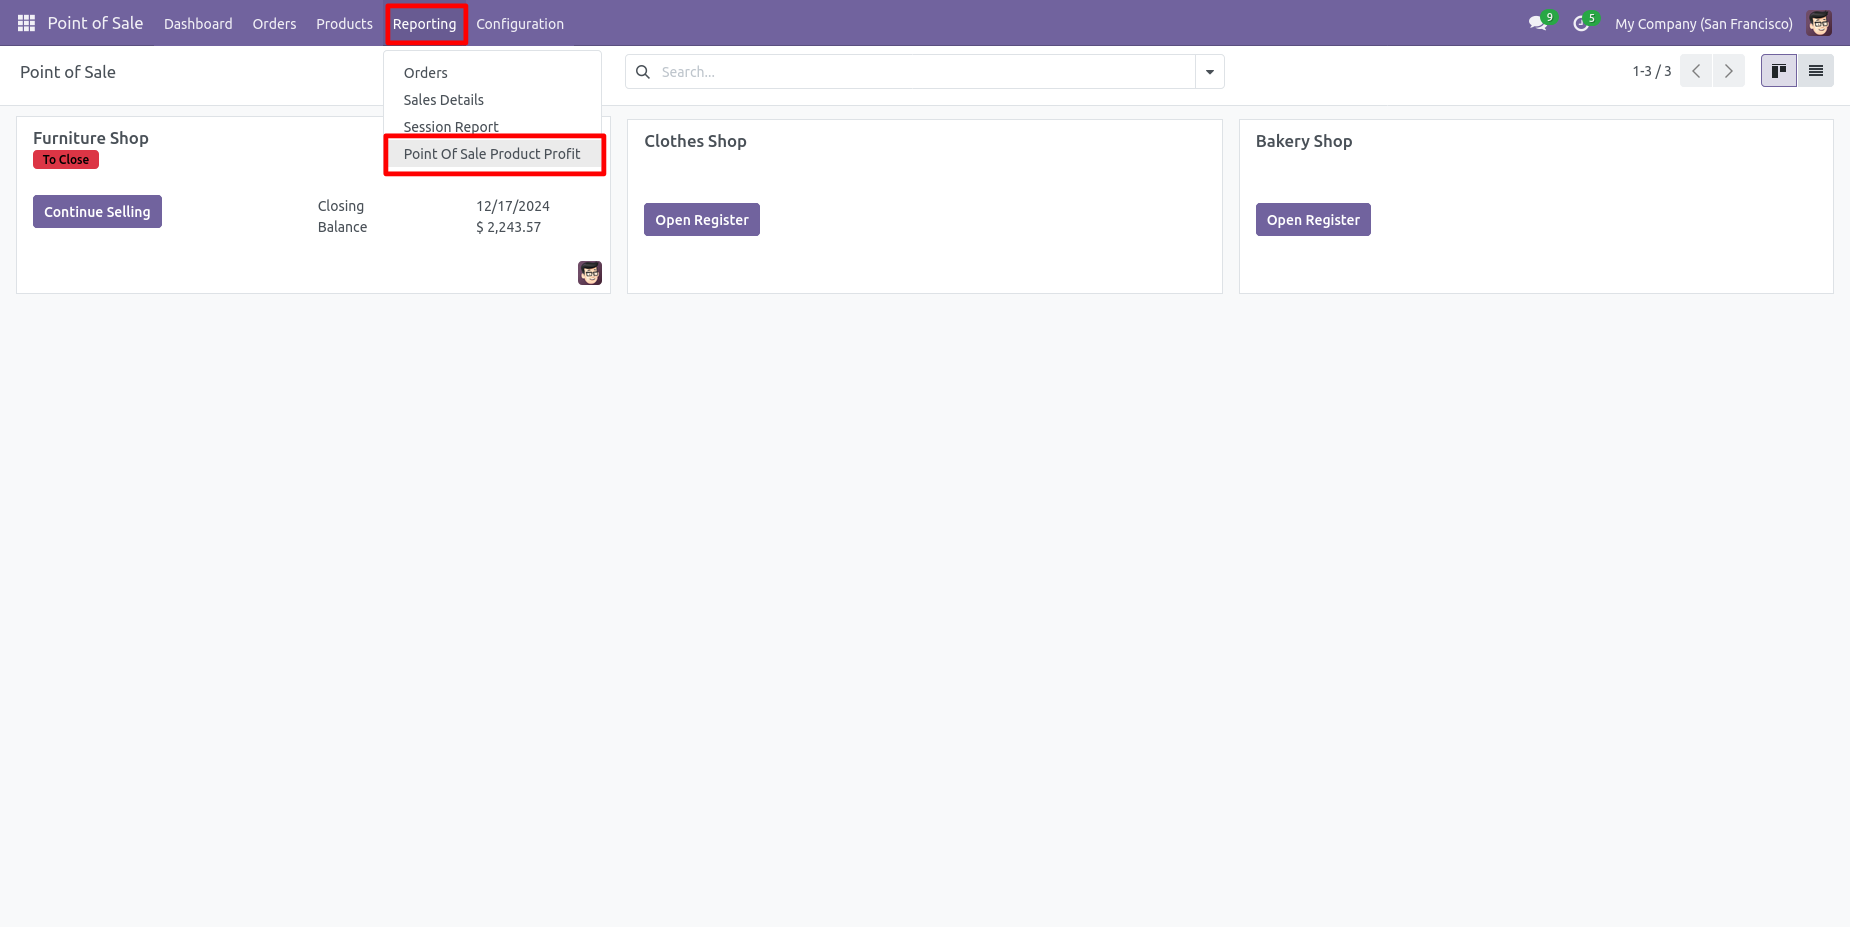Focus the Search input field
The image size is (1850, 927).
point(925,72)
